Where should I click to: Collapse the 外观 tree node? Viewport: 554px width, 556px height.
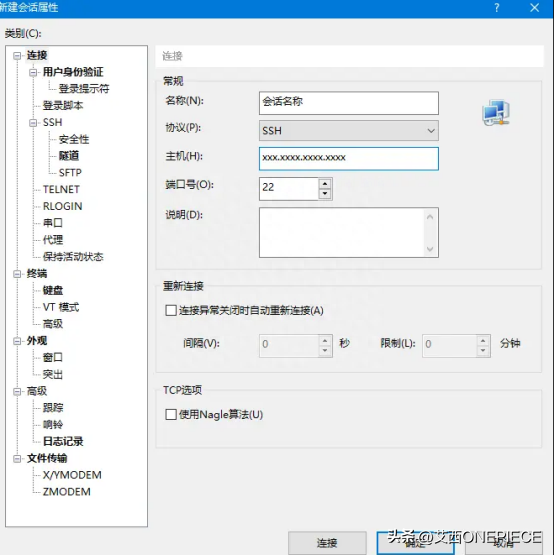pos(17,341)
